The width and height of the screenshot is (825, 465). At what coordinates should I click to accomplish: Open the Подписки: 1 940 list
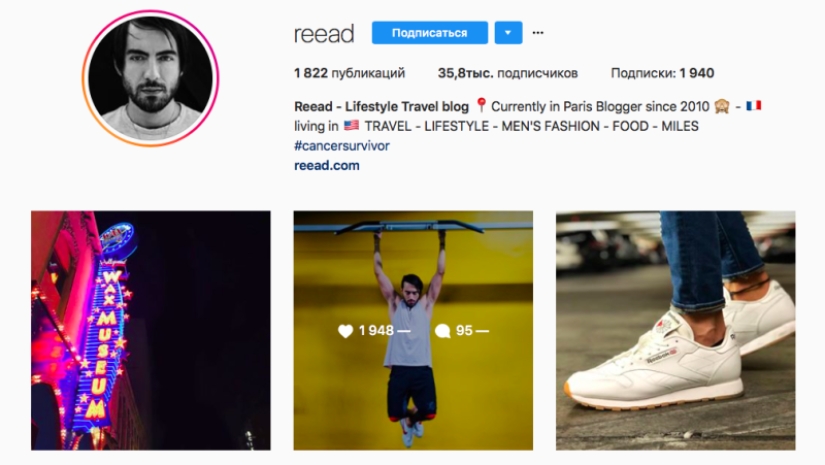click(662, 73)
